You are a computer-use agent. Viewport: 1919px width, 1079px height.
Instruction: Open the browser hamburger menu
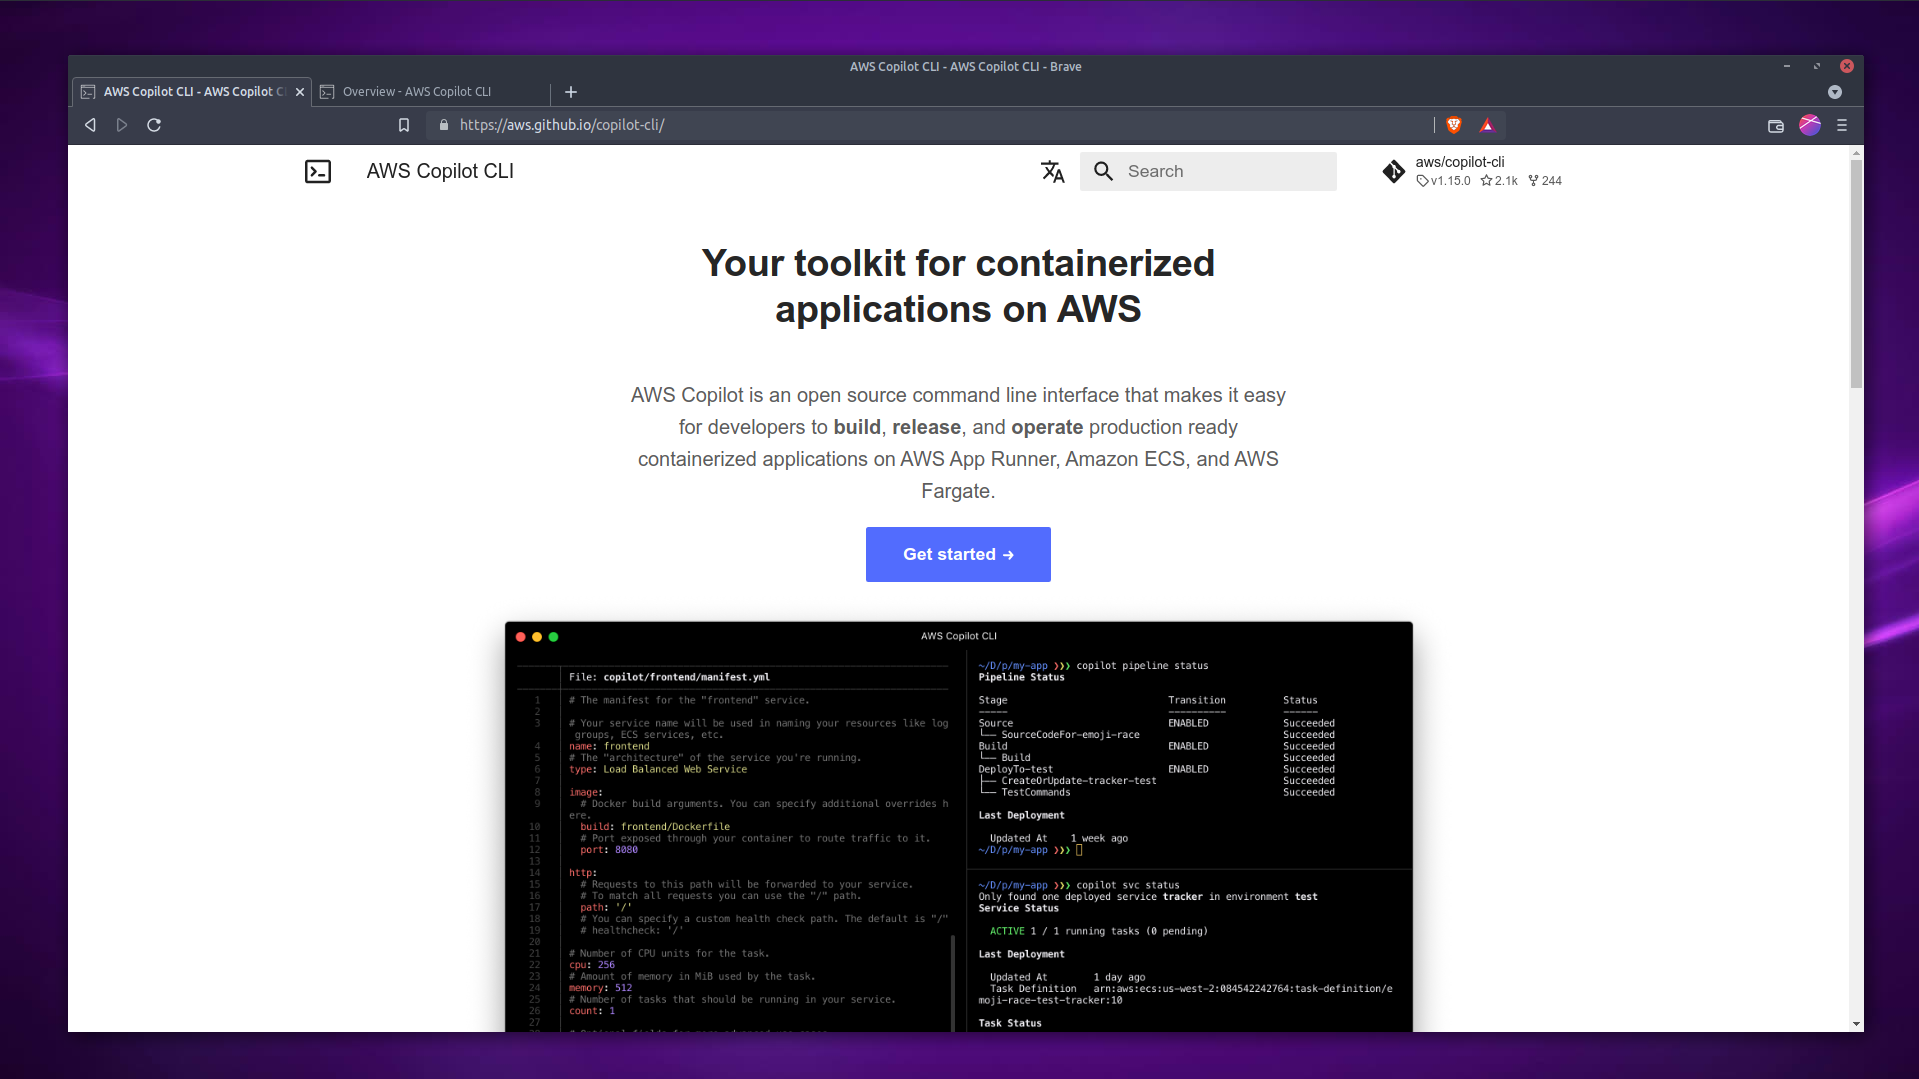[1843, 125]
